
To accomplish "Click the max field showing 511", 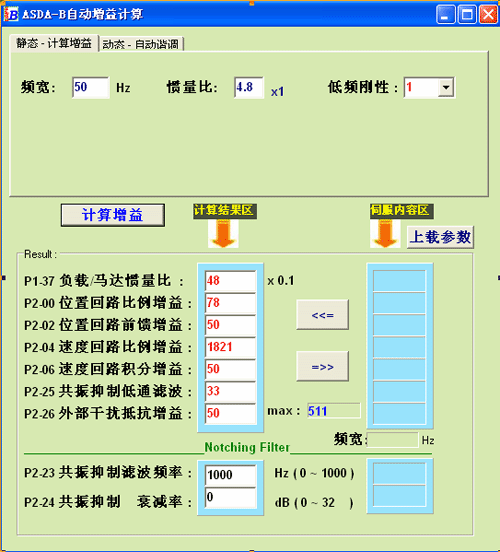I will pos(333,411).
